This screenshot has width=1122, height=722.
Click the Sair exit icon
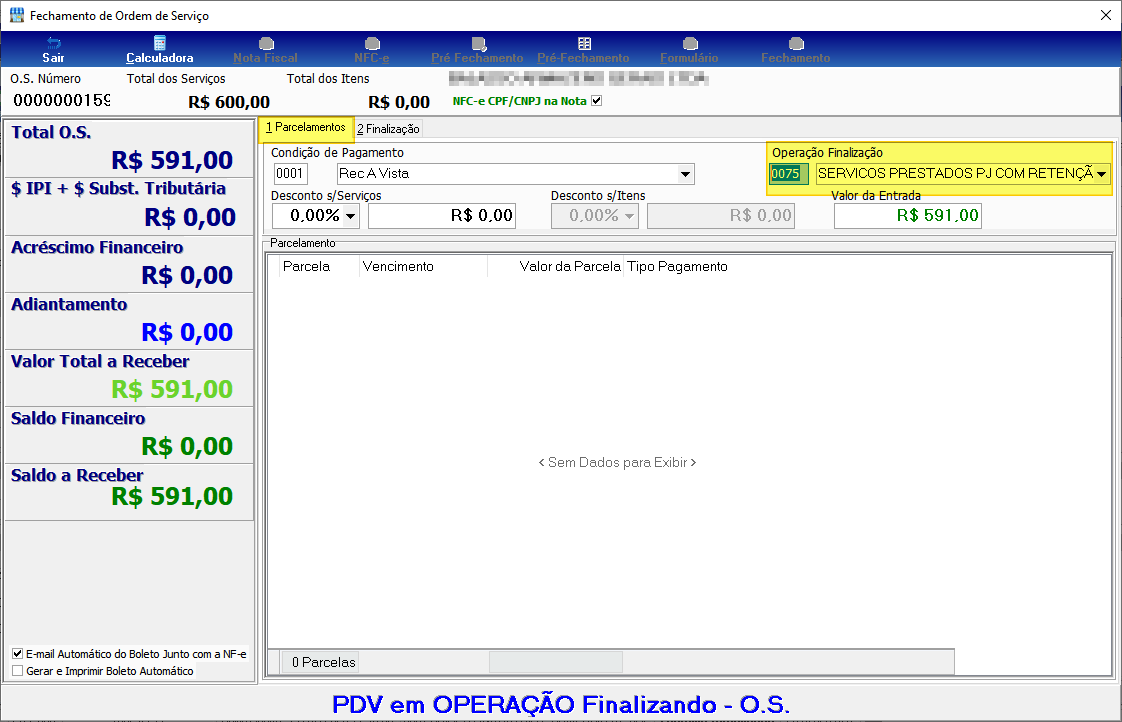(x=54, y=43)
